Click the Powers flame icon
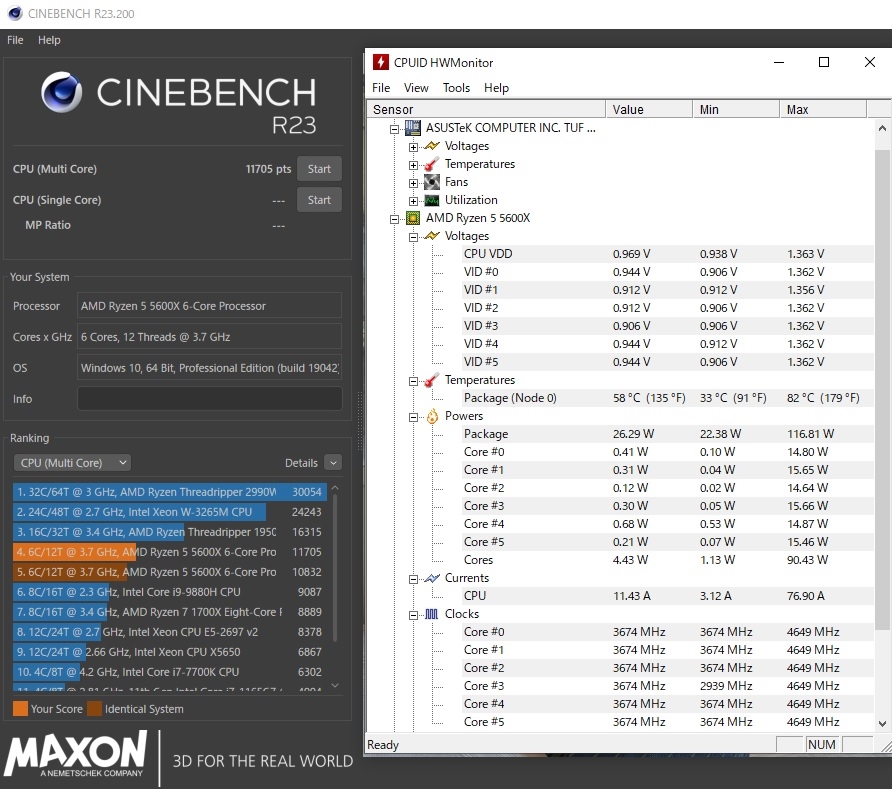This screenshot has height=789, width=892. [432, 416]
